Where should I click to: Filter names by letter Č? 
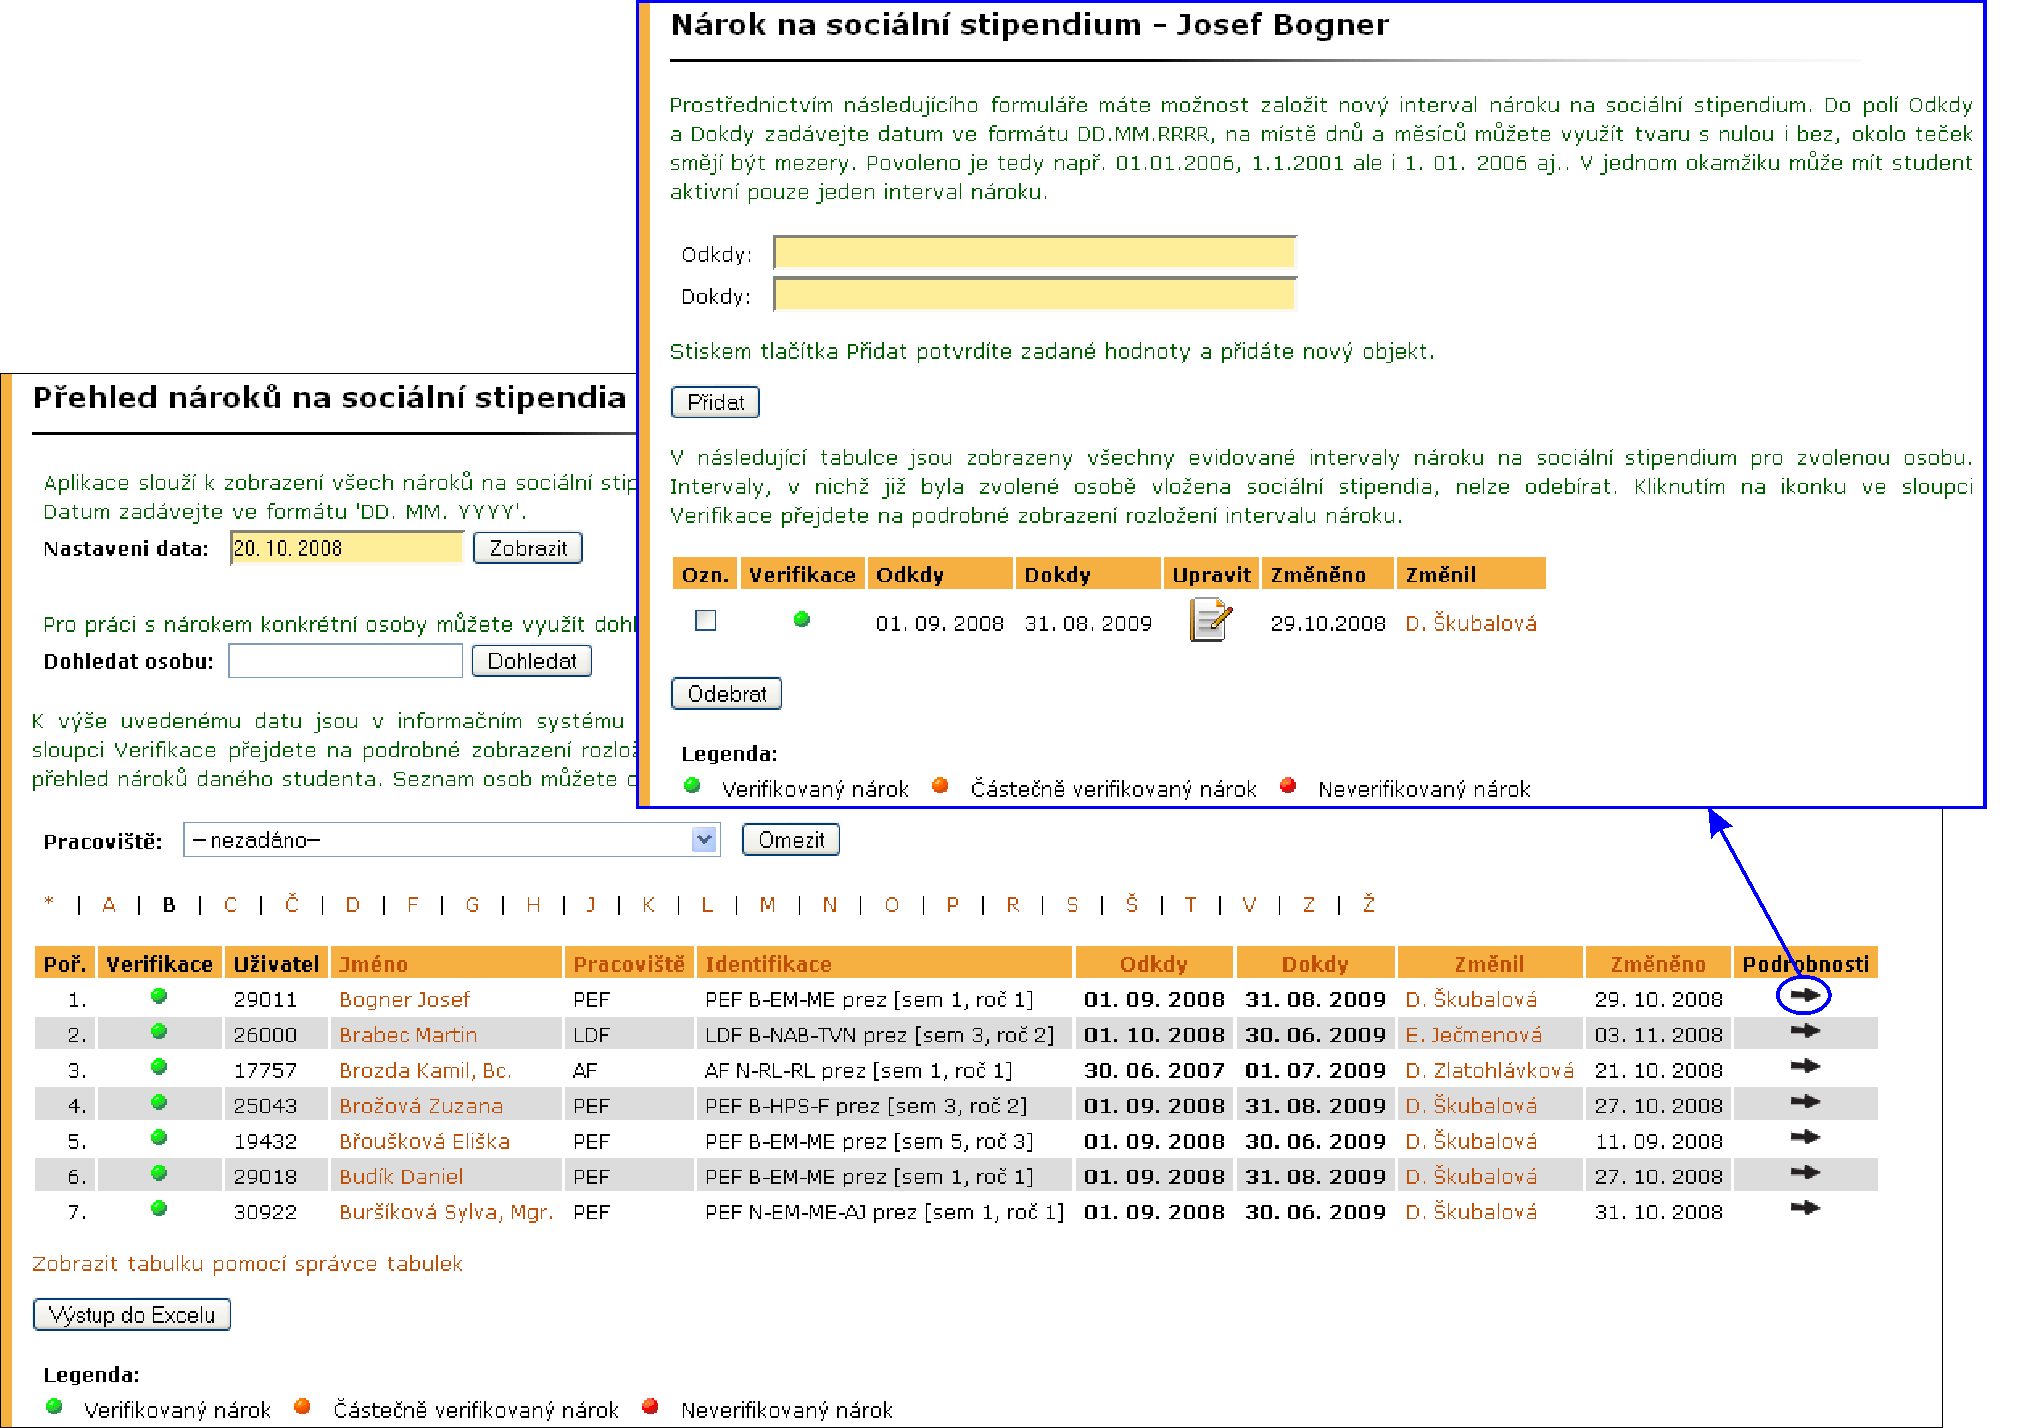coord(291,905)
